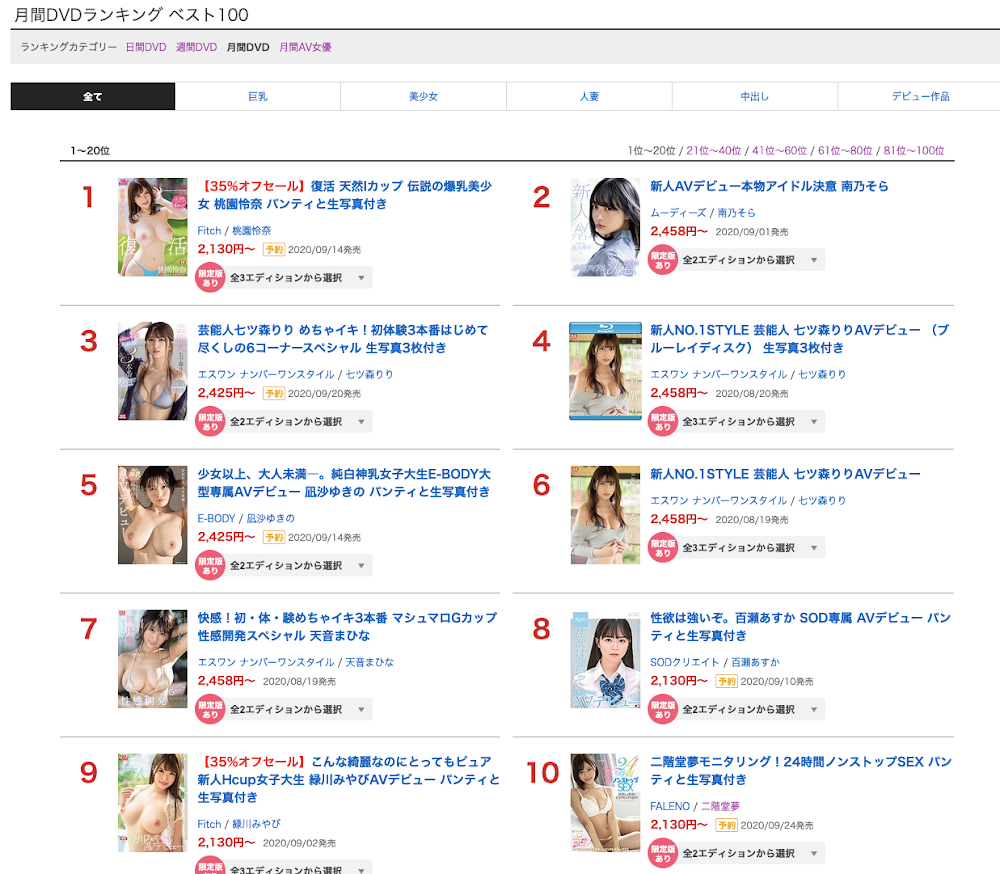Jump to ranks 41位〜60位
1000x874 pixels.
(x=779, y=151)
